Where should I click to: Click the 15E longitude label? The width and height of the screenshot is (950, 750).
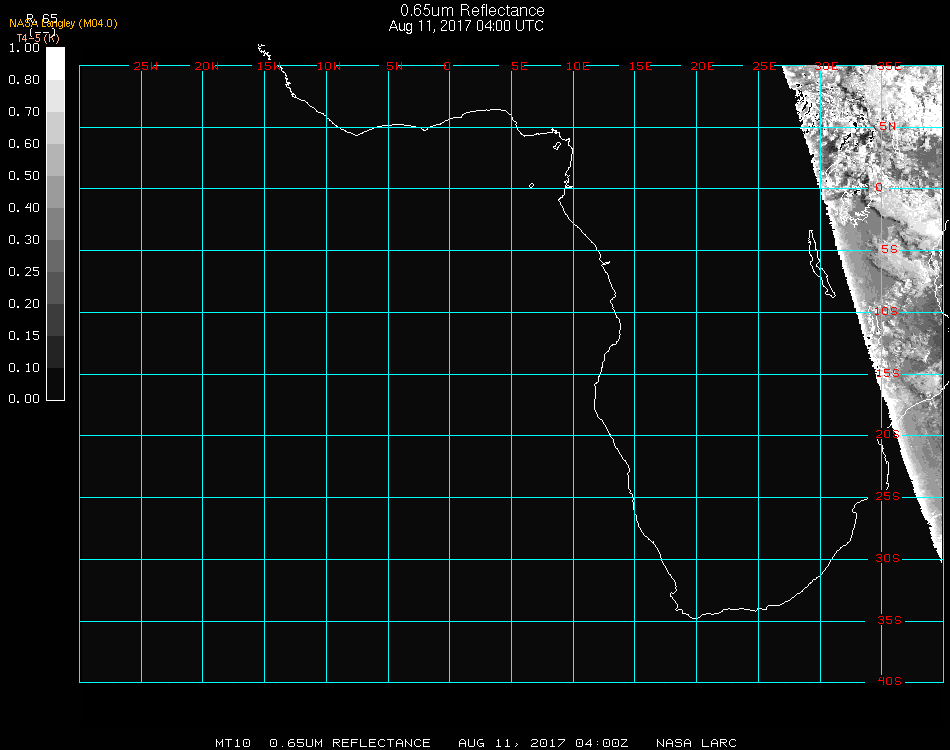[640, 66]
